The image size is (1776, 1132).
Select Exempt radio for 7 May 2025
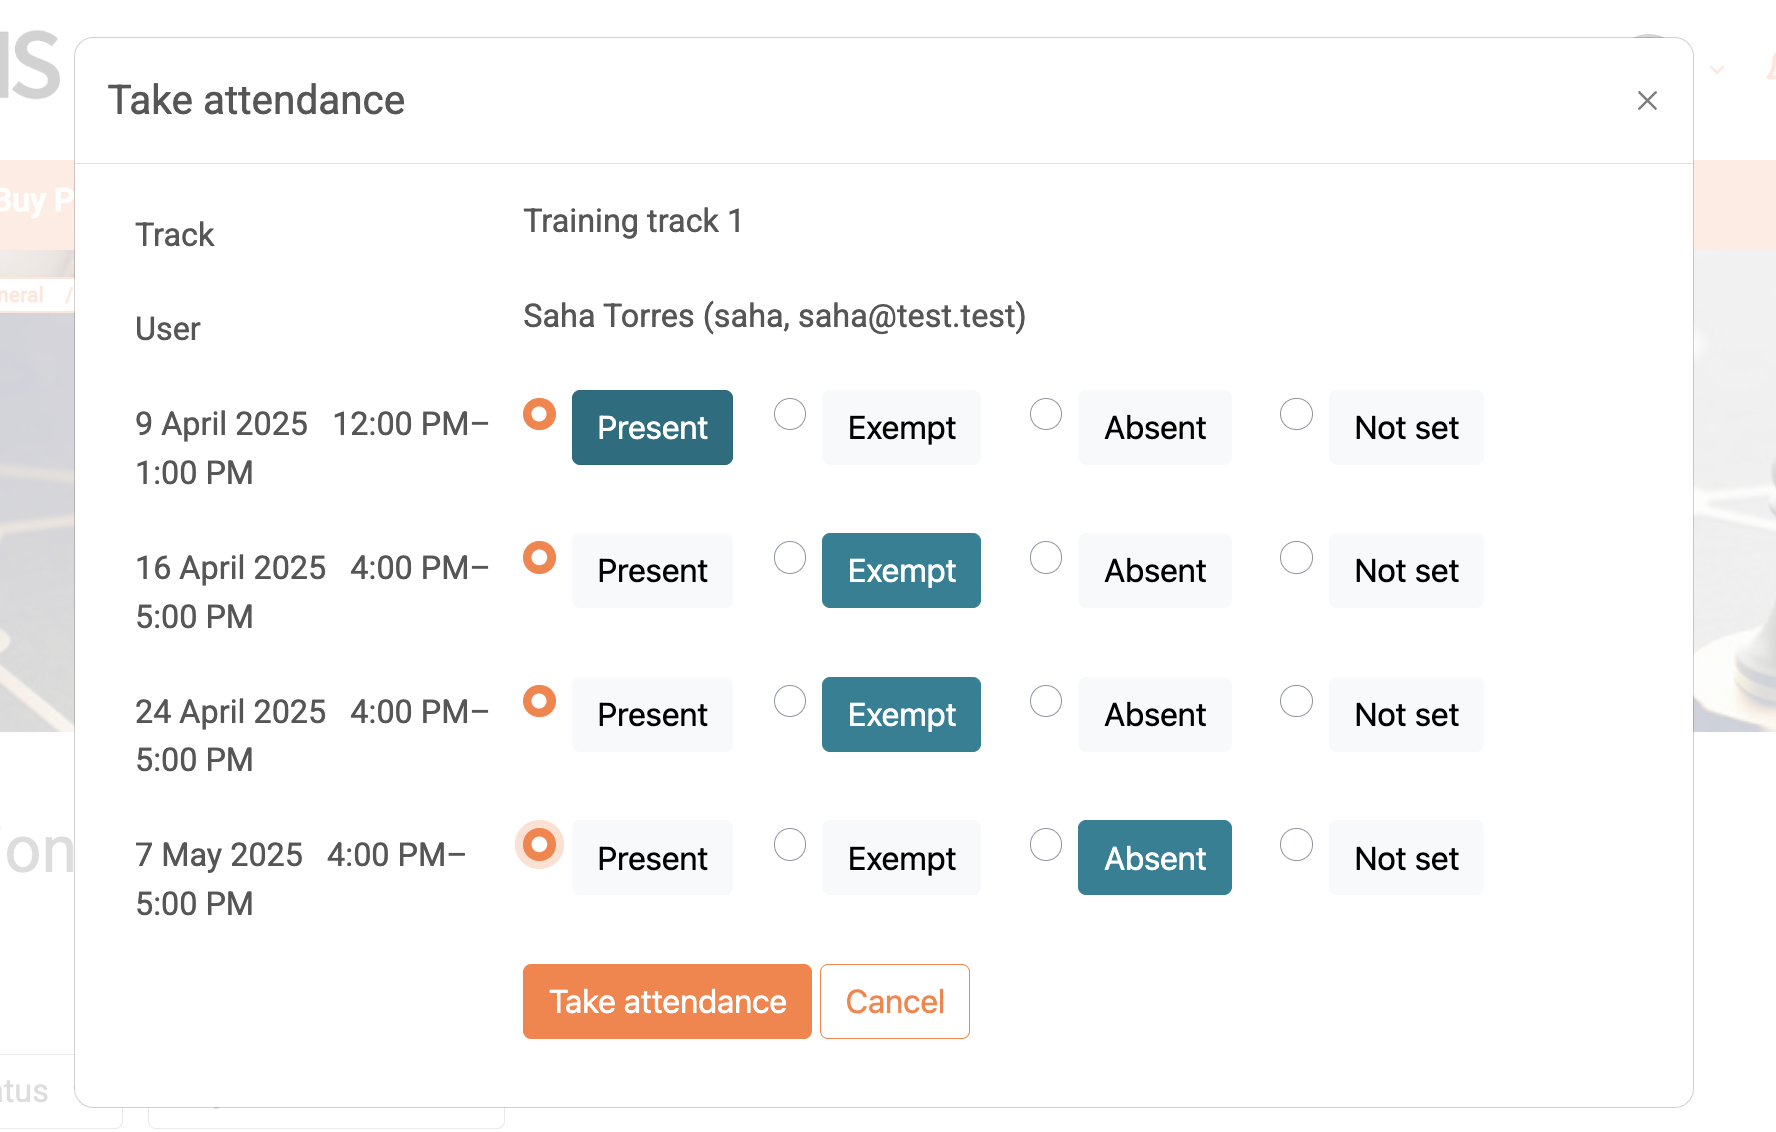790,845
